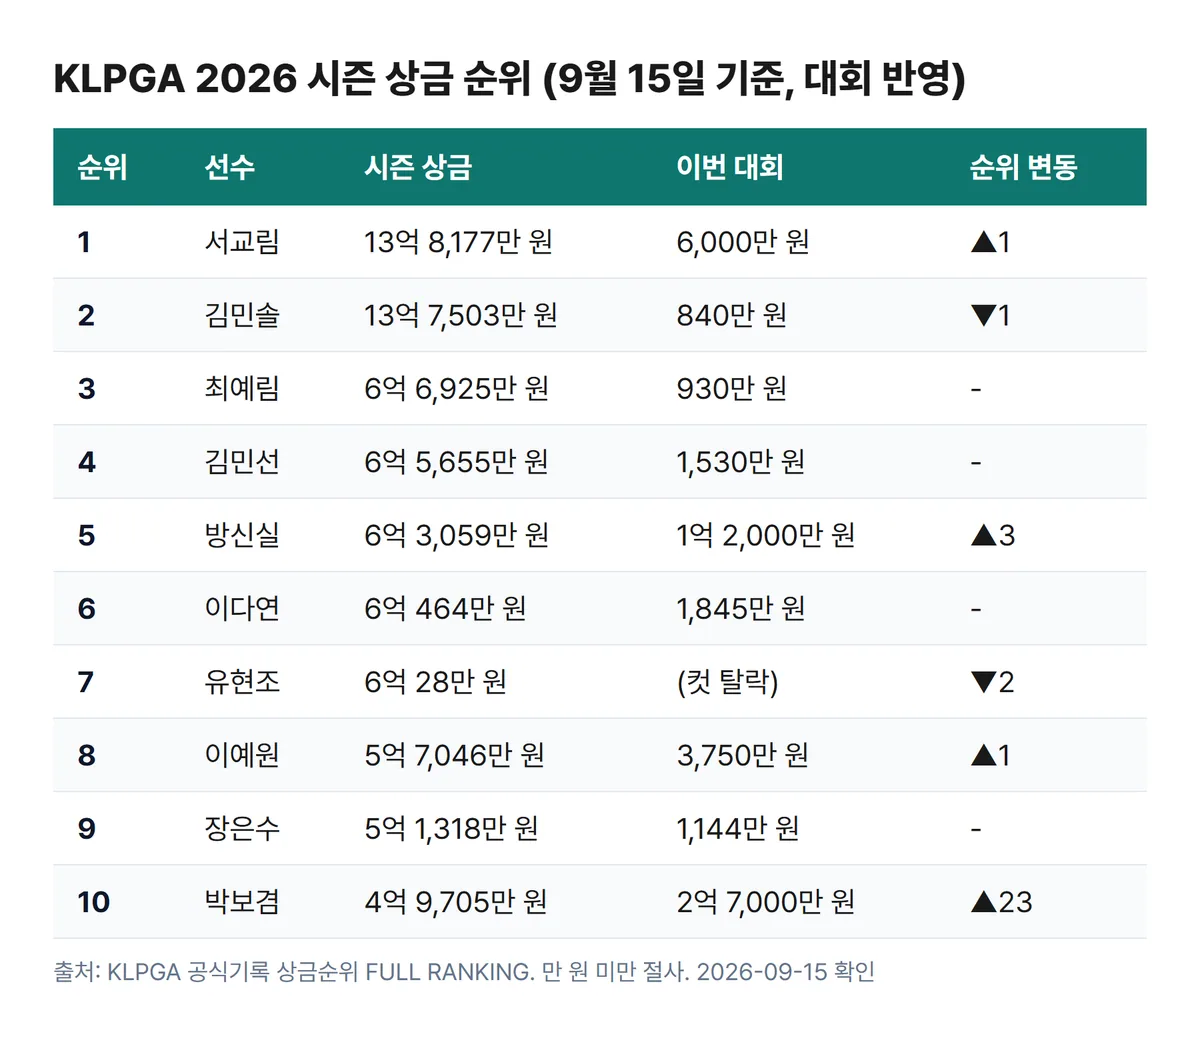Click tournament prize 930만 원

coord(732,388)
